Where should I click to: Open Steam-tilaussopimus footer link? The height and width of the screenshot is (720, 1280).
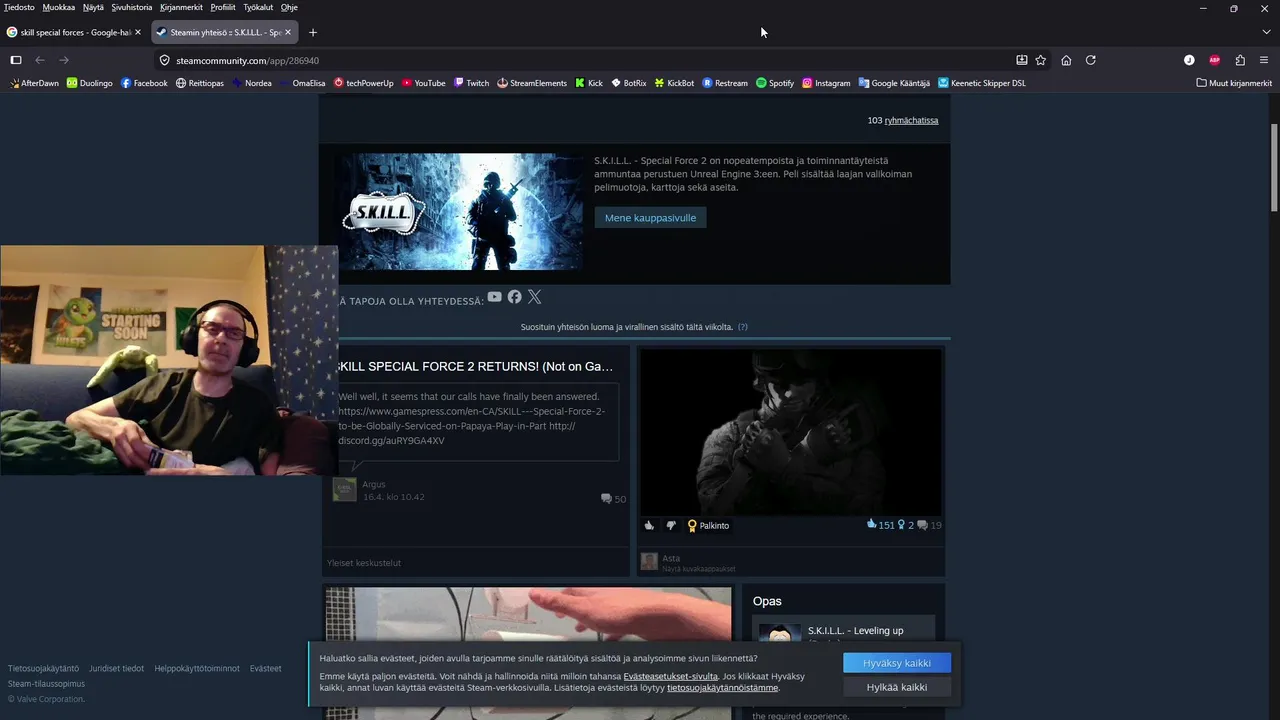[46, 684]
